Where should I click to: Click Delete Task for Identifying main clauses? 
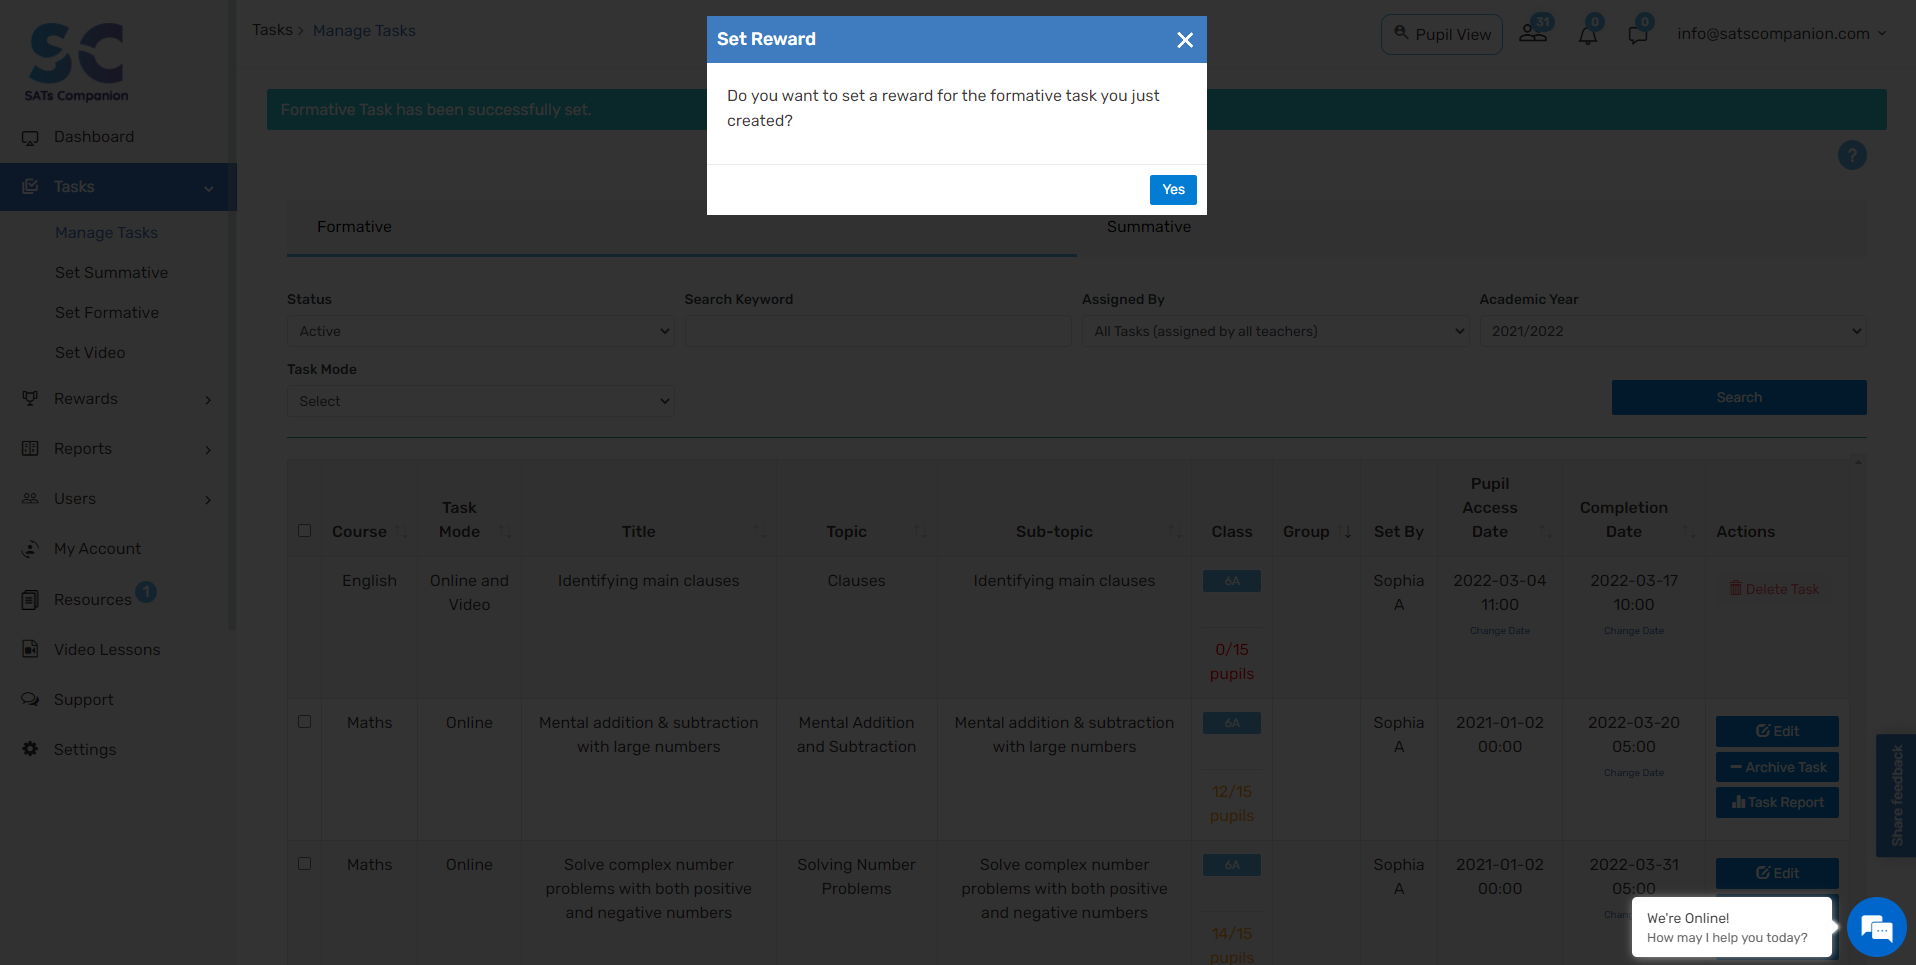(1775, 589)
